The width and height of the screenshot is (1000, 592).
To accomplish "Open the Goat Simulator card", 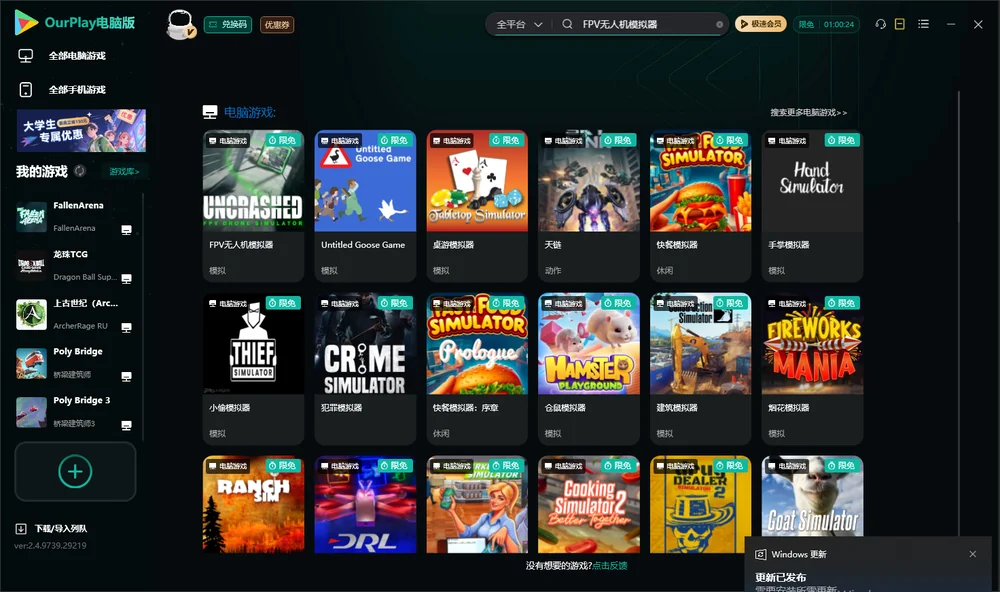I will tap(812, 498).
